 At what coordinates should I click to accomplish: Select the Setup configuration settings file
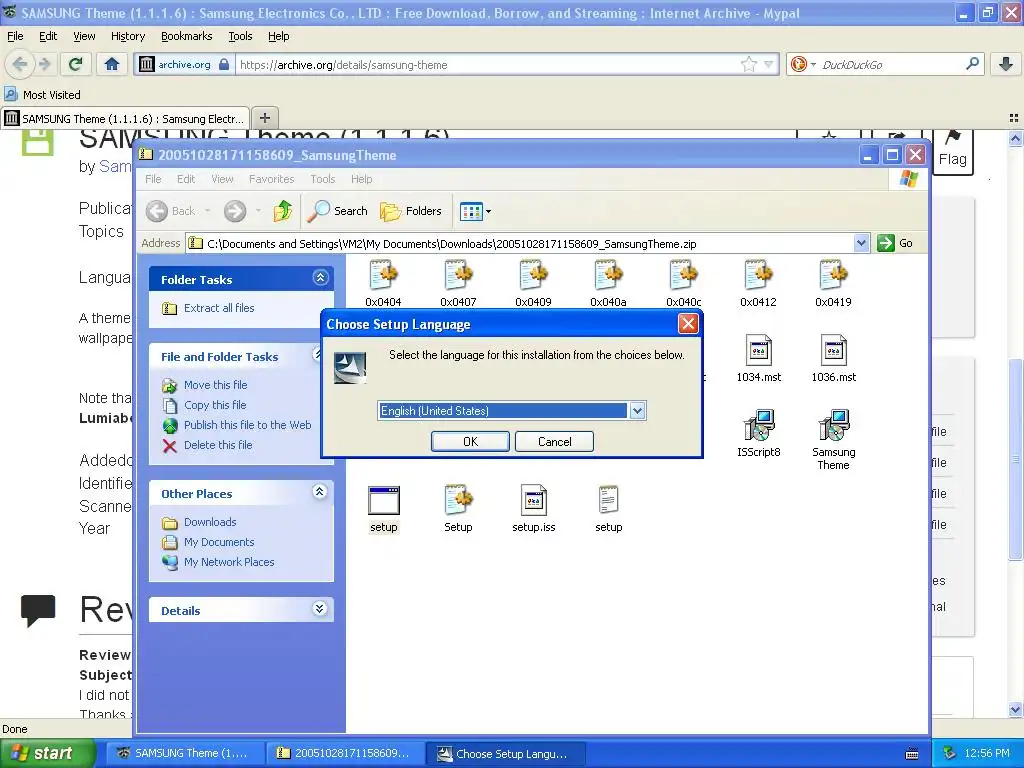coord(458,509)
